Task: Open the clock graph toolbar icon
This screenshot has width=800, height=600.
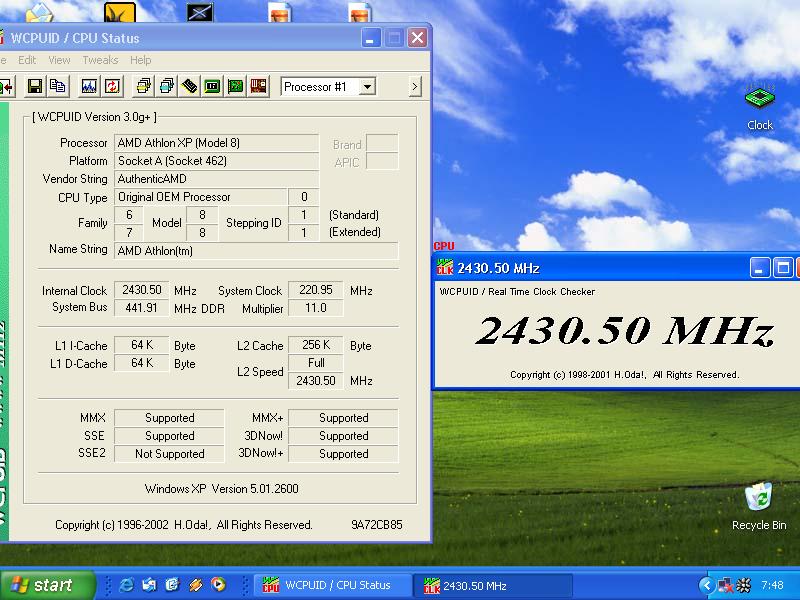Action: click(89, 87)
